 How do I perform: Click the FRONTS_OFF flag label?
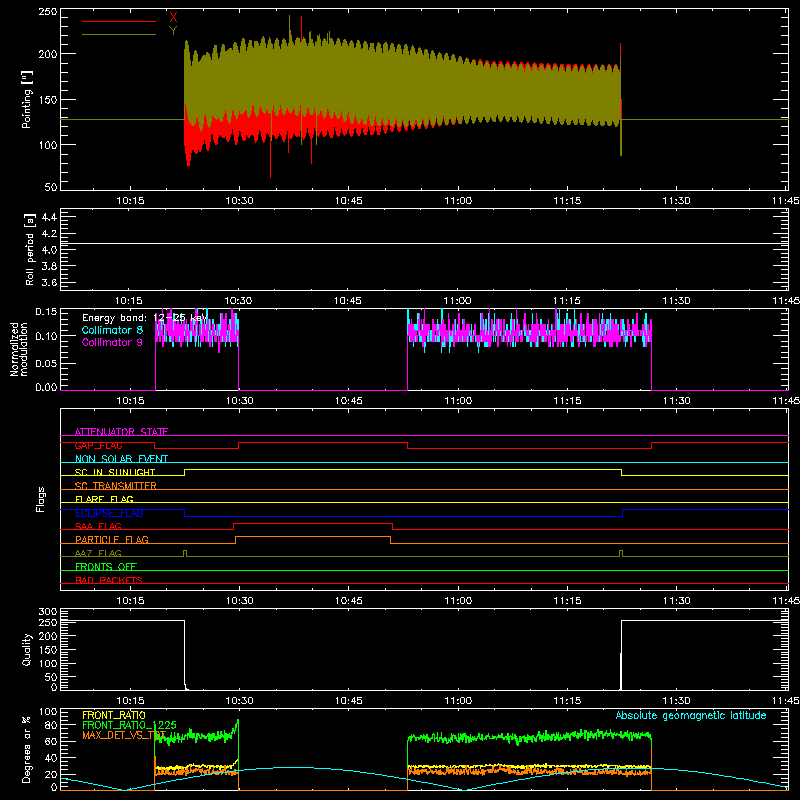tap(106, 566)
